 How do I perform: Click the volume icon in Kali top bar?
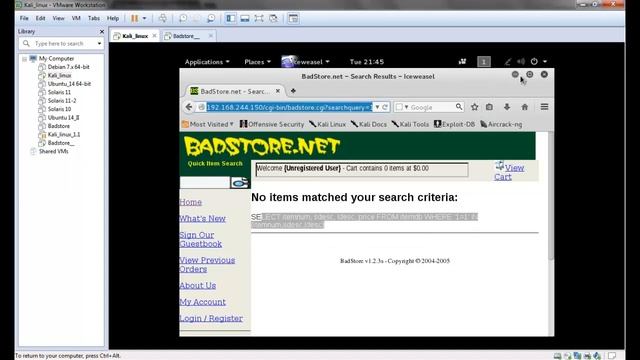point(521,62)
